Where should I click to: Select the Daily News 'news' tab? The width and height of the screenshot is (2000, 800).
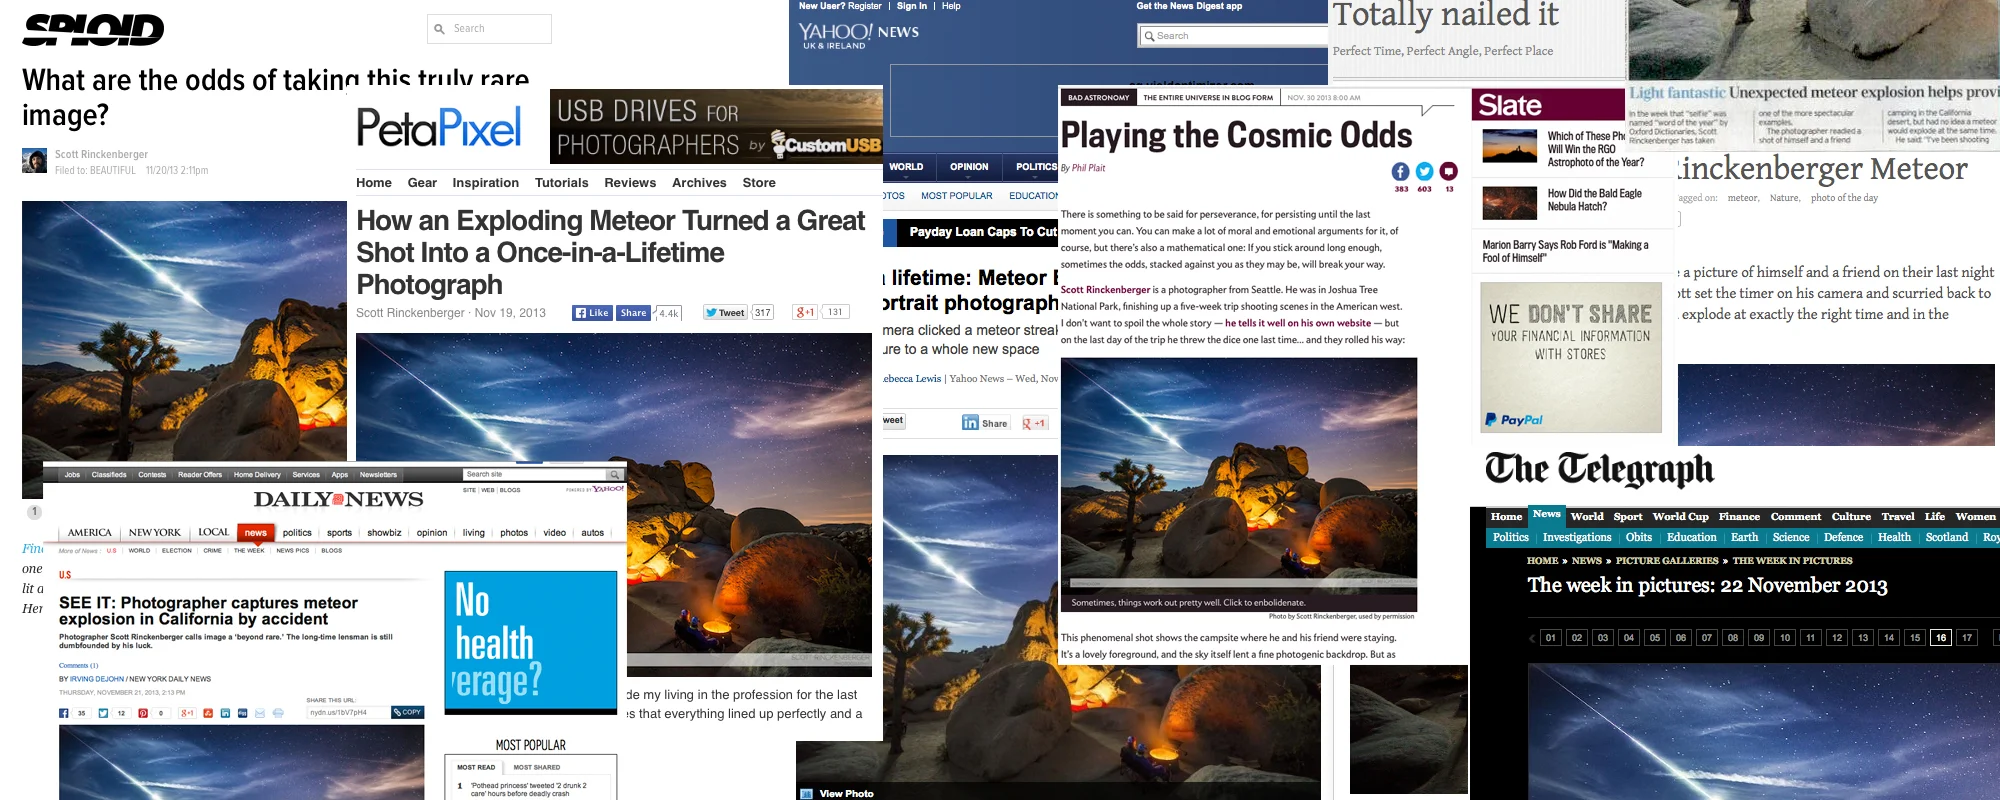pyautogui.click(x=256, y=532)
